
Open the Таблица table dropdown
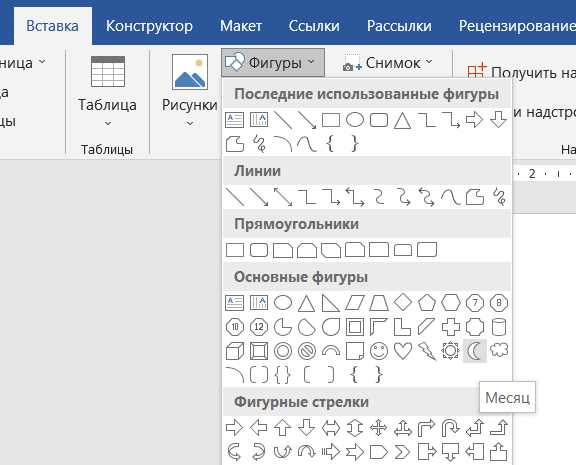coord(107,91)
